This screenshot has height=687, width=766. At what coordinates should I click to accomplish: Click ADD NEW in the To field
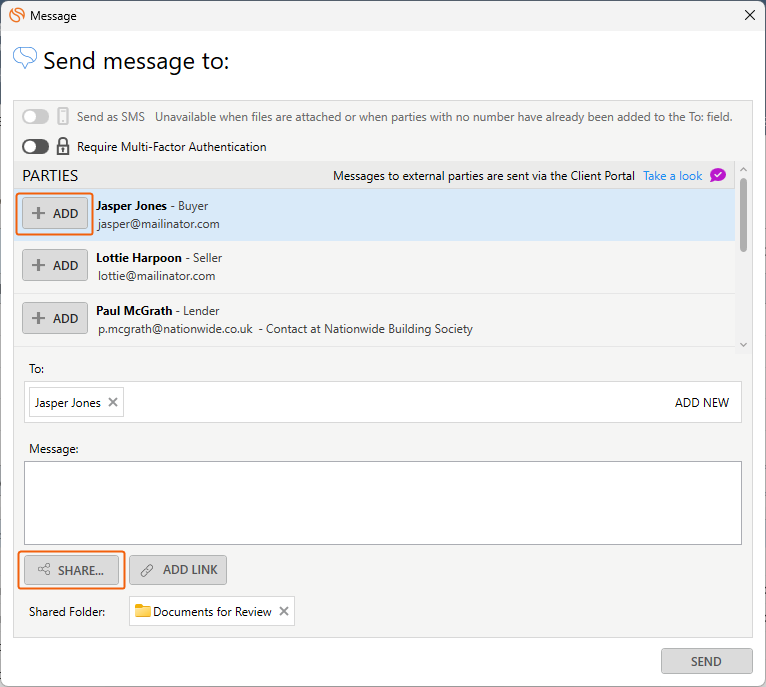[702, 402]
